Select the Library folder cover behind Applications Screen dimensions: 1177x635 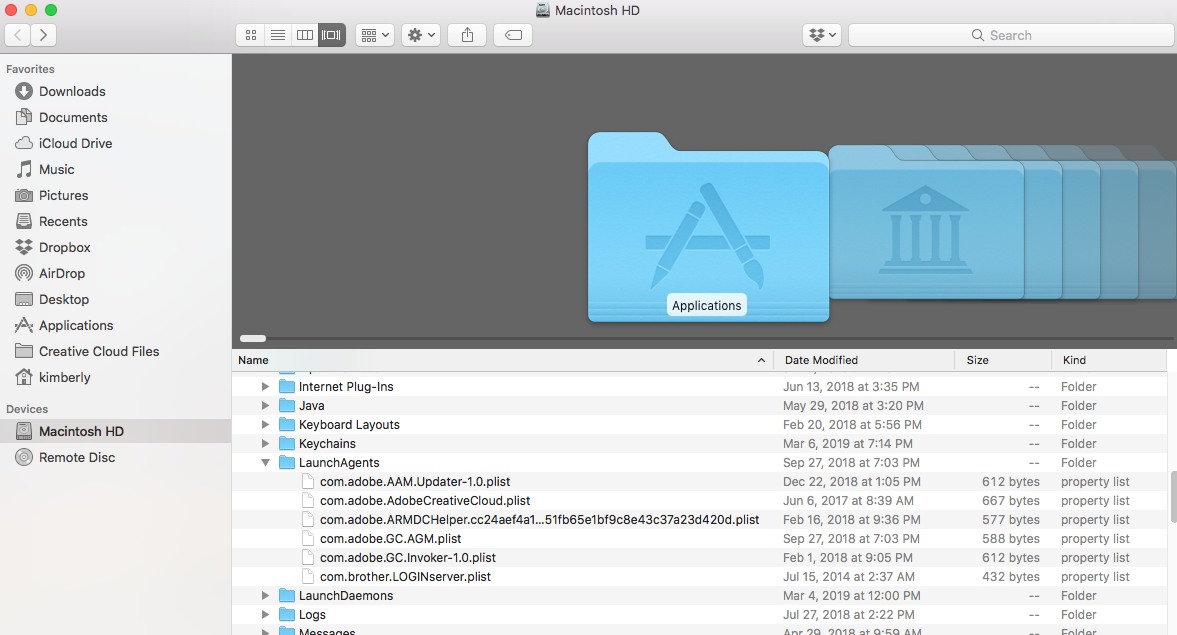[x=926, y=222]
